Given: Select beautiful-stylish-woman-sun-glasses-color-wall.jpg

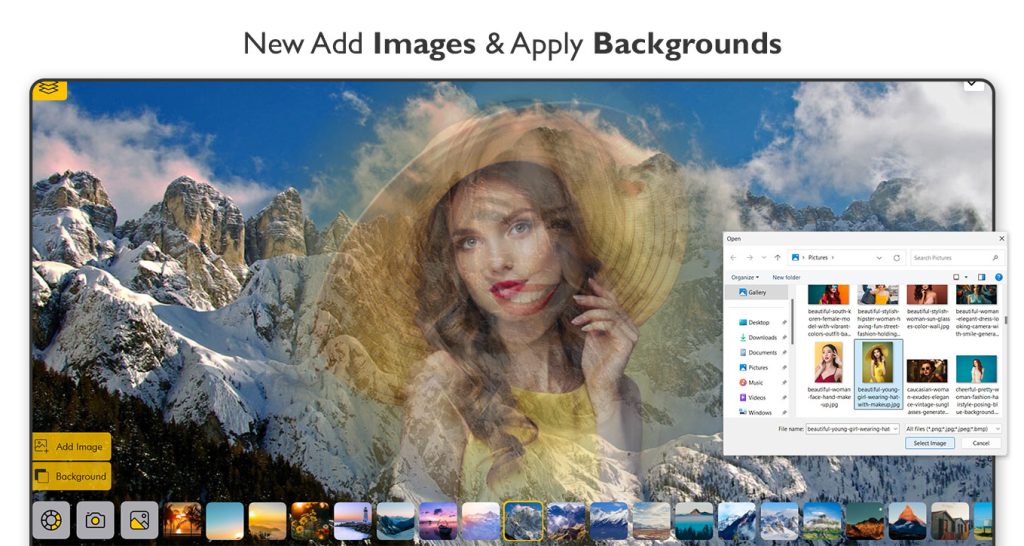Looking at the screenshot, I should pos(927,308).
